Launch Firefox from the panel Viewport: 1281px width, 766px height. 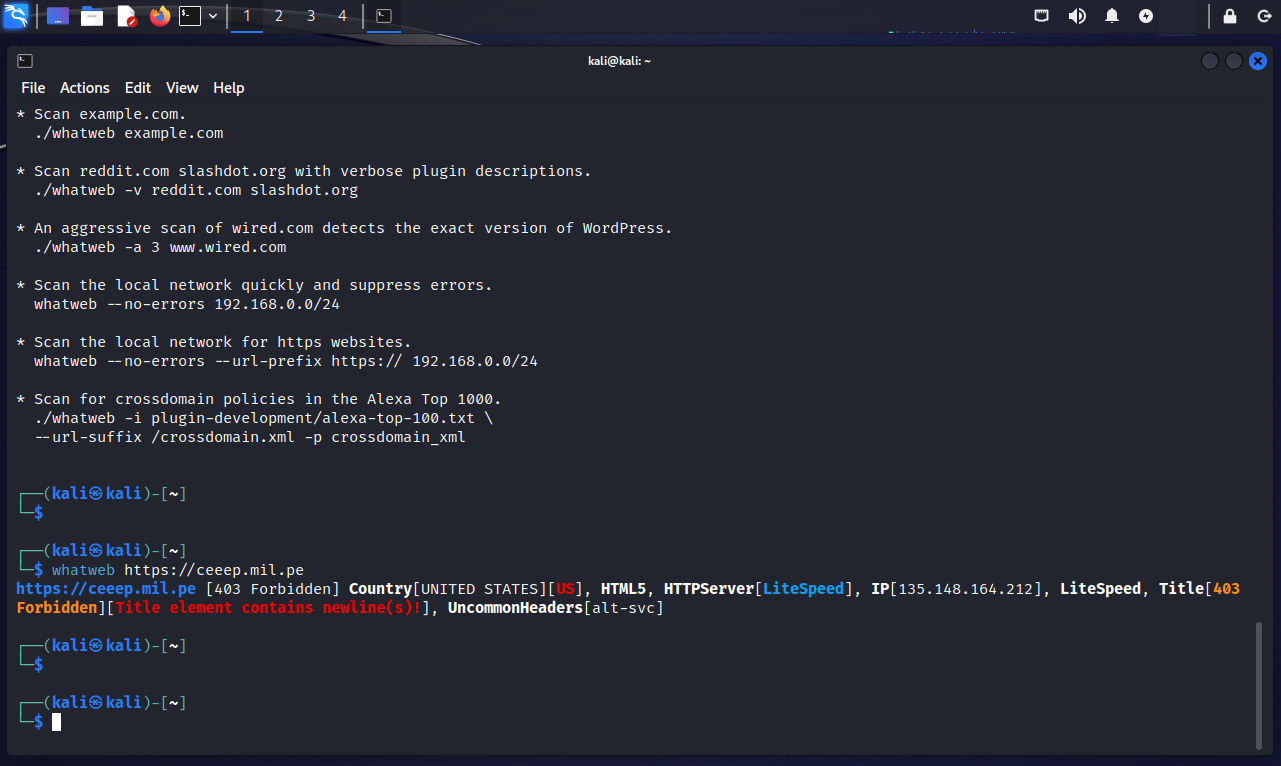pos(159,16)
